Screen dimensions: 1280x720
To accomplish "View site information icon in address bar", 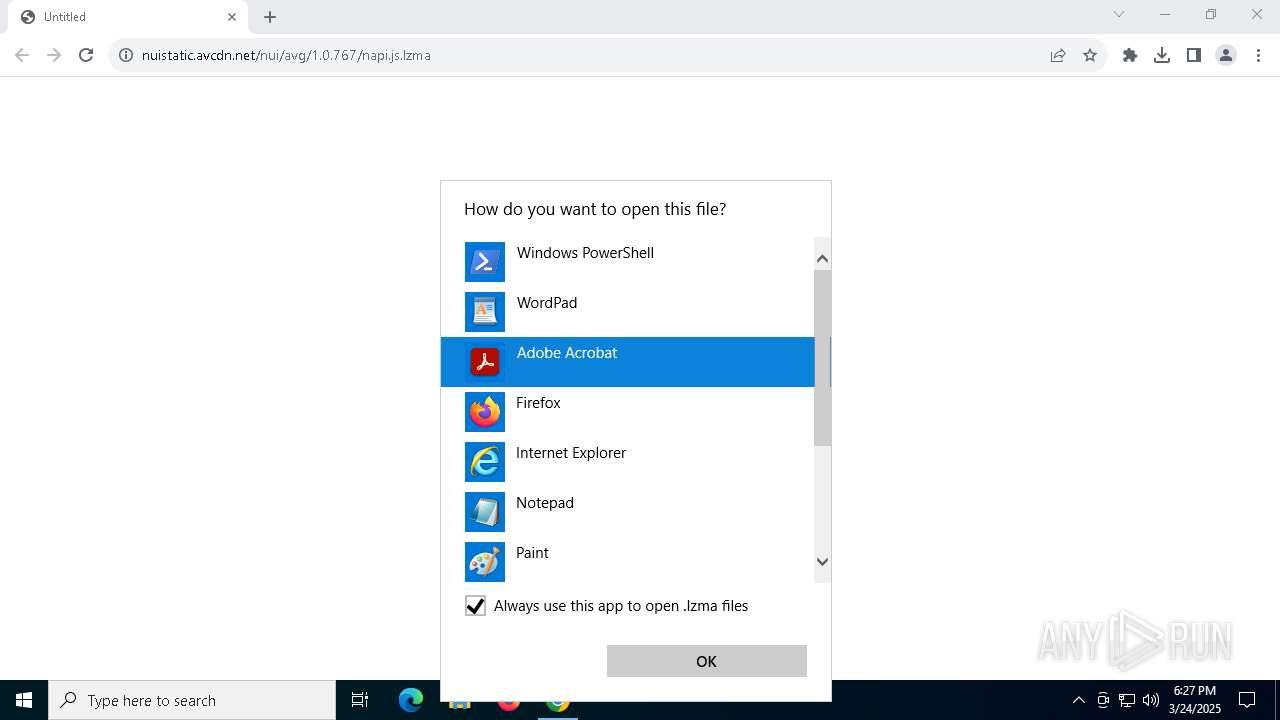I will (x=126, y=55).
